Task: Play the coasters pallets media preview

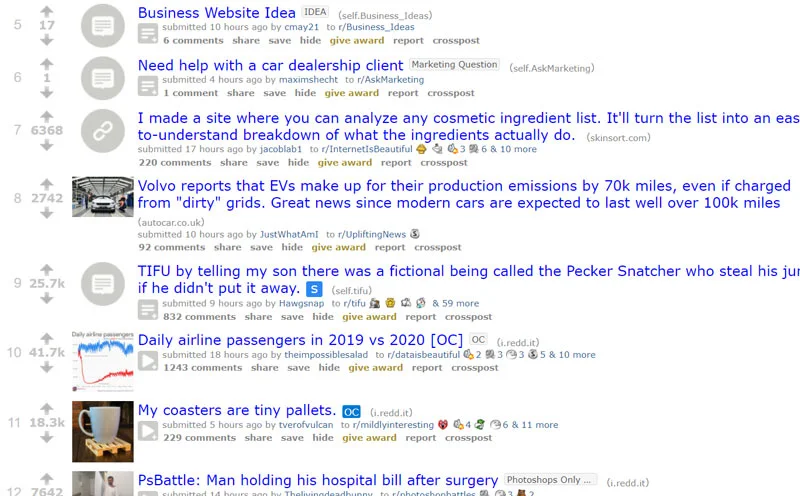Action: click(x=148, y=431)
